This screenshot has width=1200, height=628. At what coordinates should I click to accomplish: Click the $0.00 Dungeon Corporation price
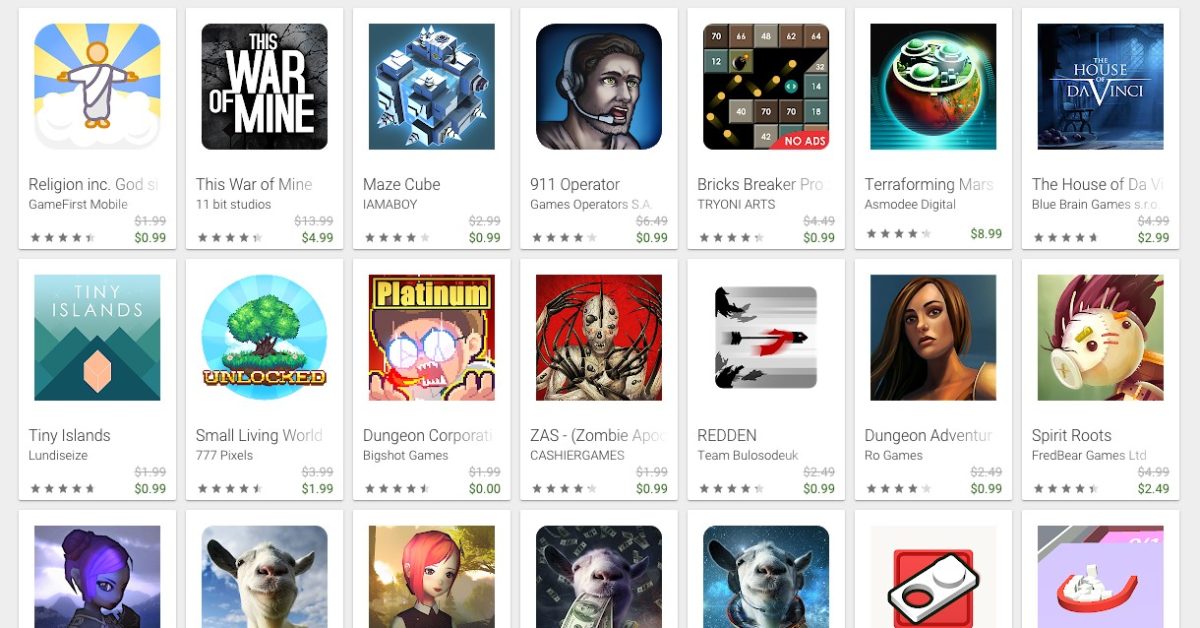(484, 489)
